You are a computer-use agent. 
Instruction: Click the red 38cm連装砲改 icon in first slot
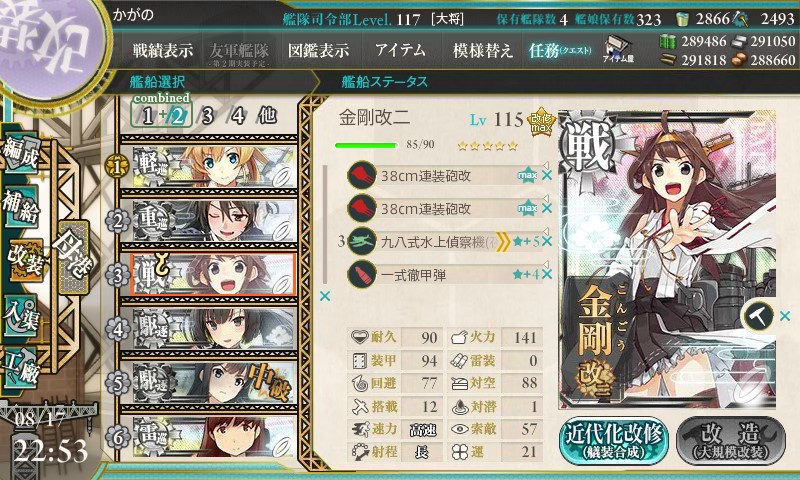pyautogui.click(x=362, y=175)
